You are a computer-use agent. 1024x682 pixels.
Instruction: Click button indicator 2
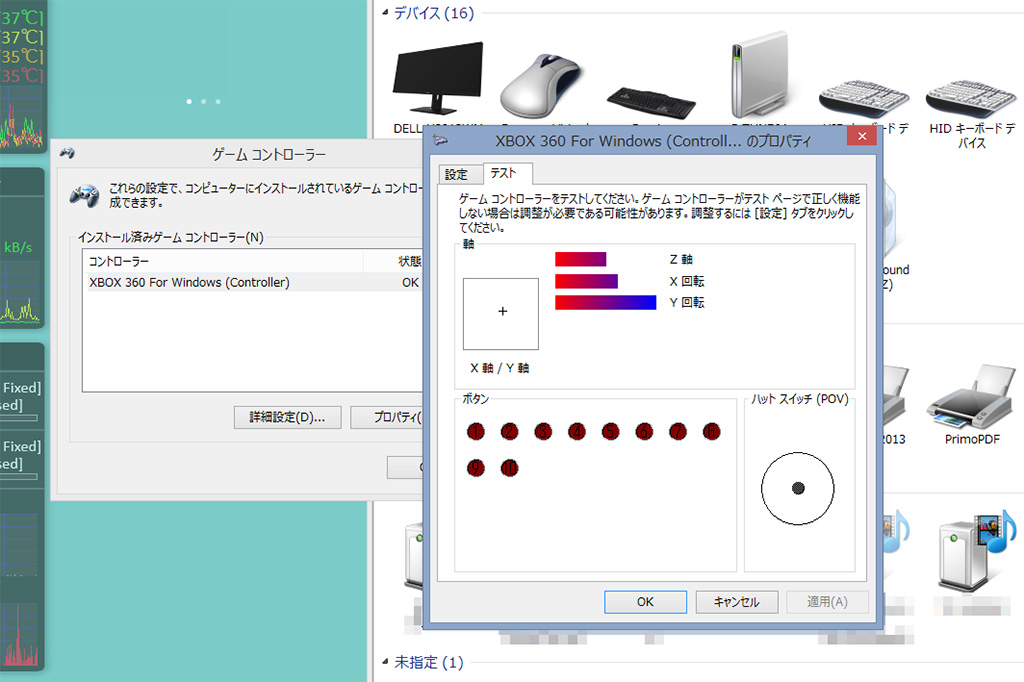509,431
